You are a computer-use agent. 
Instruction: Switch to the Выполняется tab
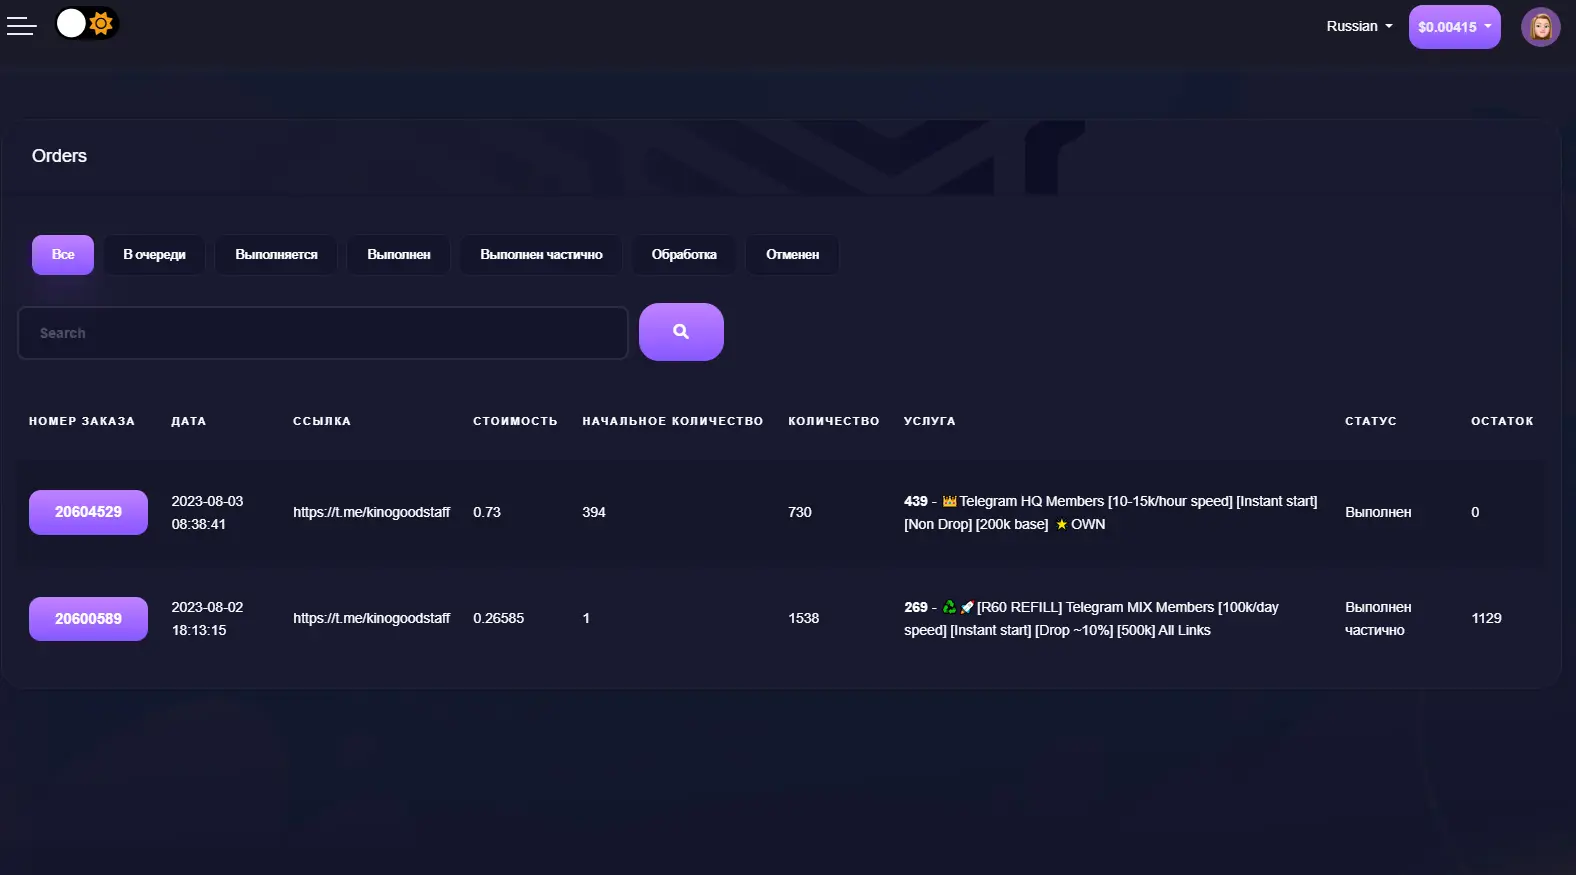[x=276, y=255]
